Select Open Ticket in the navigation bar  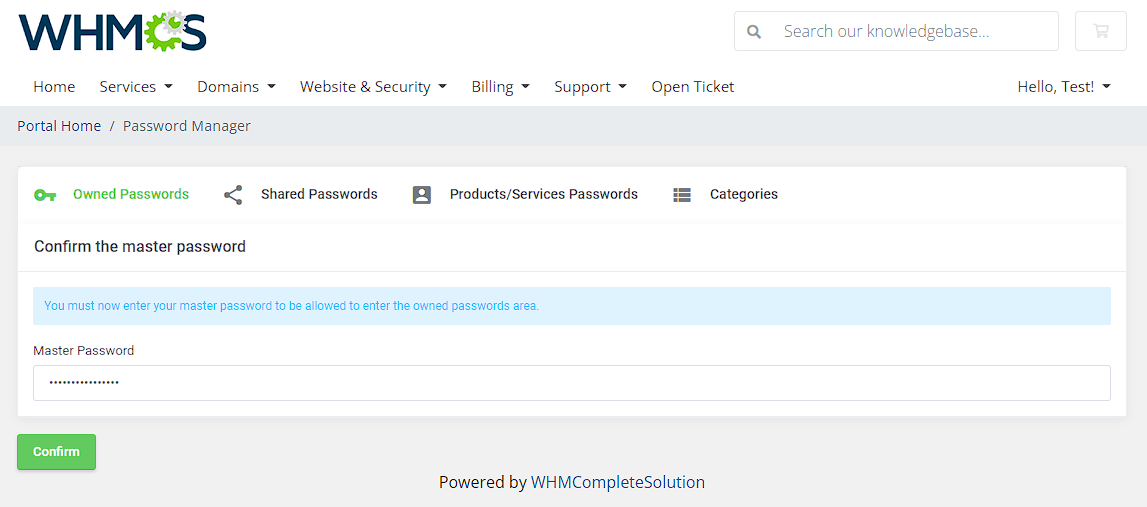pyautogui.click(x=693, y=86)
